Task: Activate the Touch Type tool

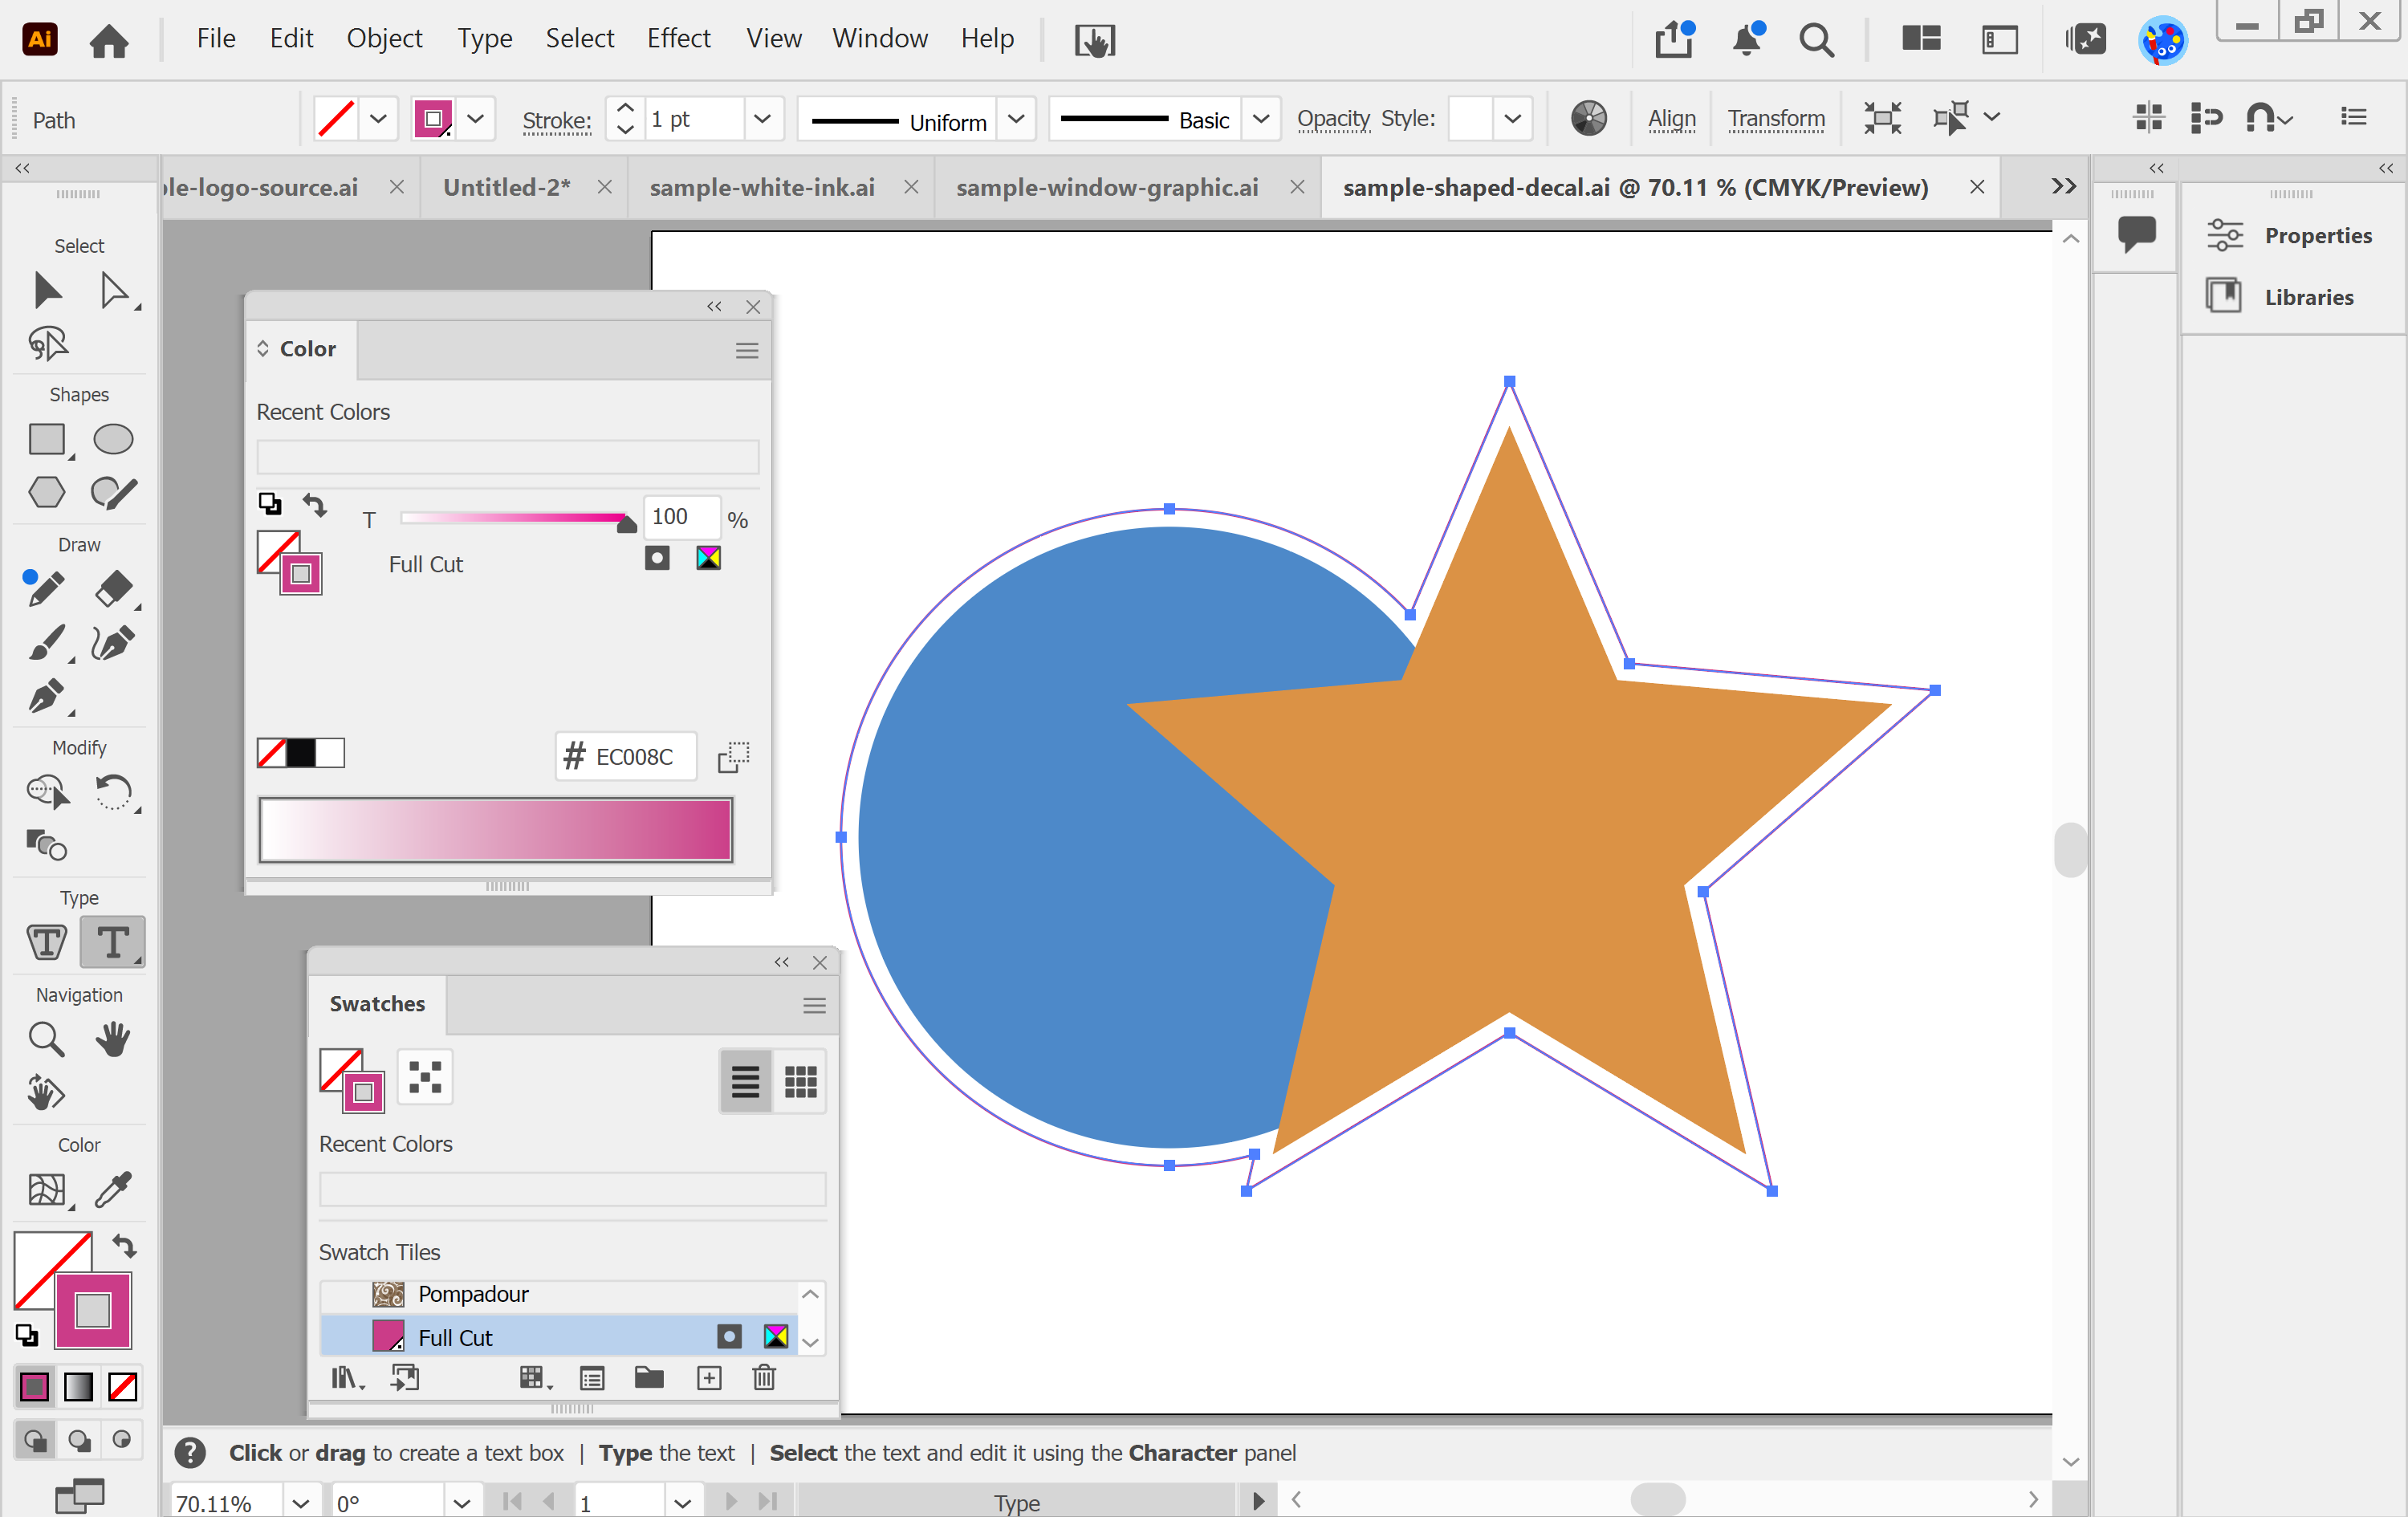Action: pyautogui.click(x=46, y=942)
